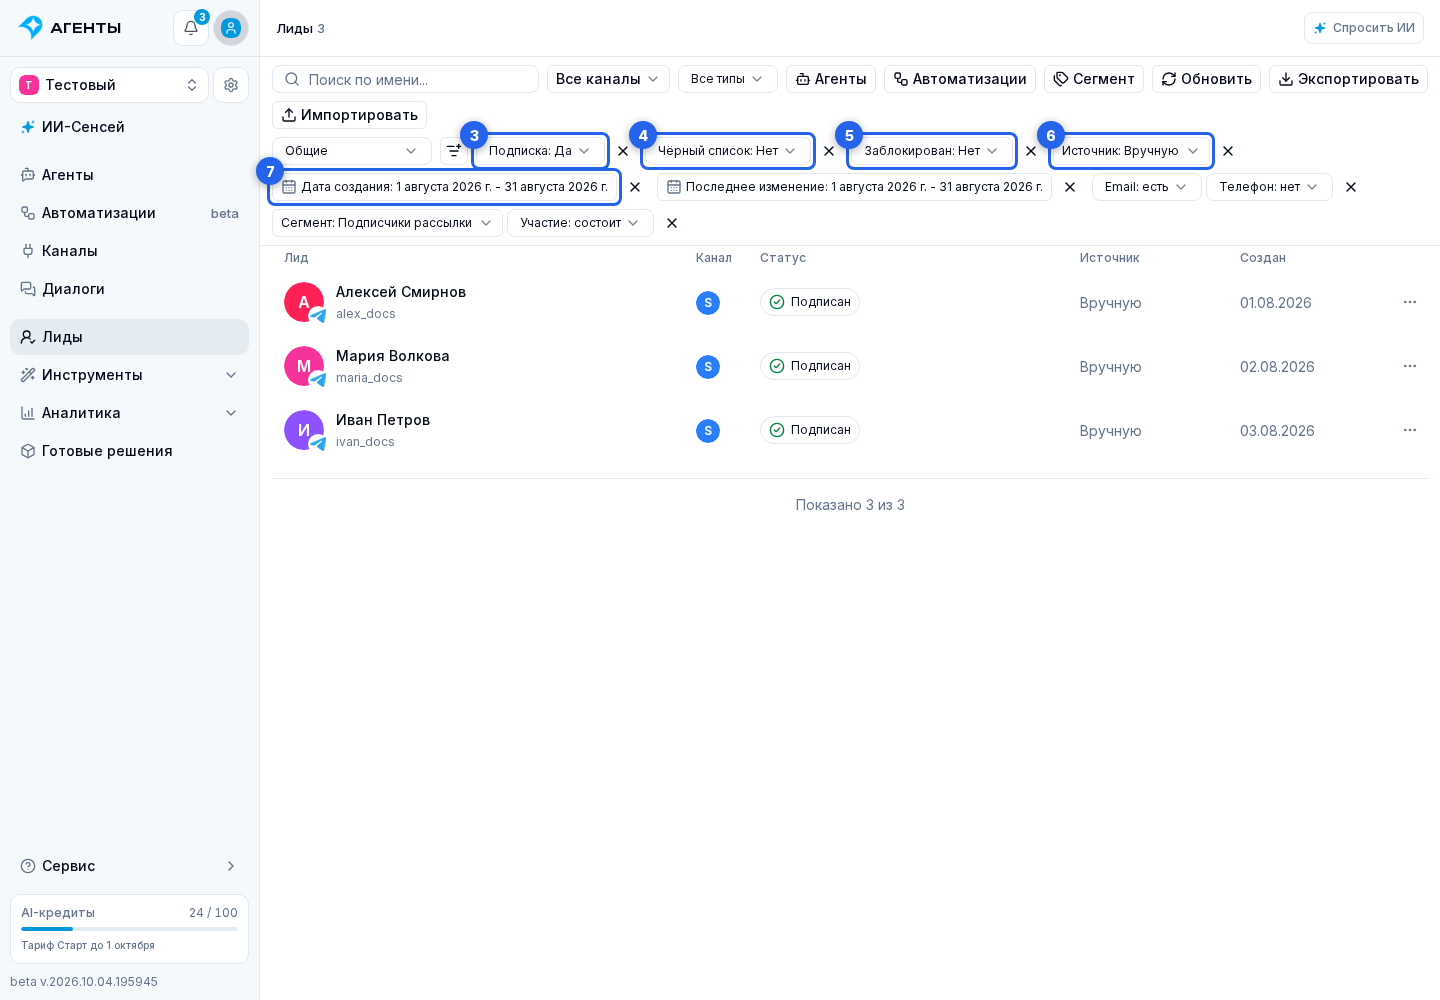Open Сегмент: Подписчики рассылки dropdown
Viewport: 1440px width, 1000px height.
click(387, 223)
